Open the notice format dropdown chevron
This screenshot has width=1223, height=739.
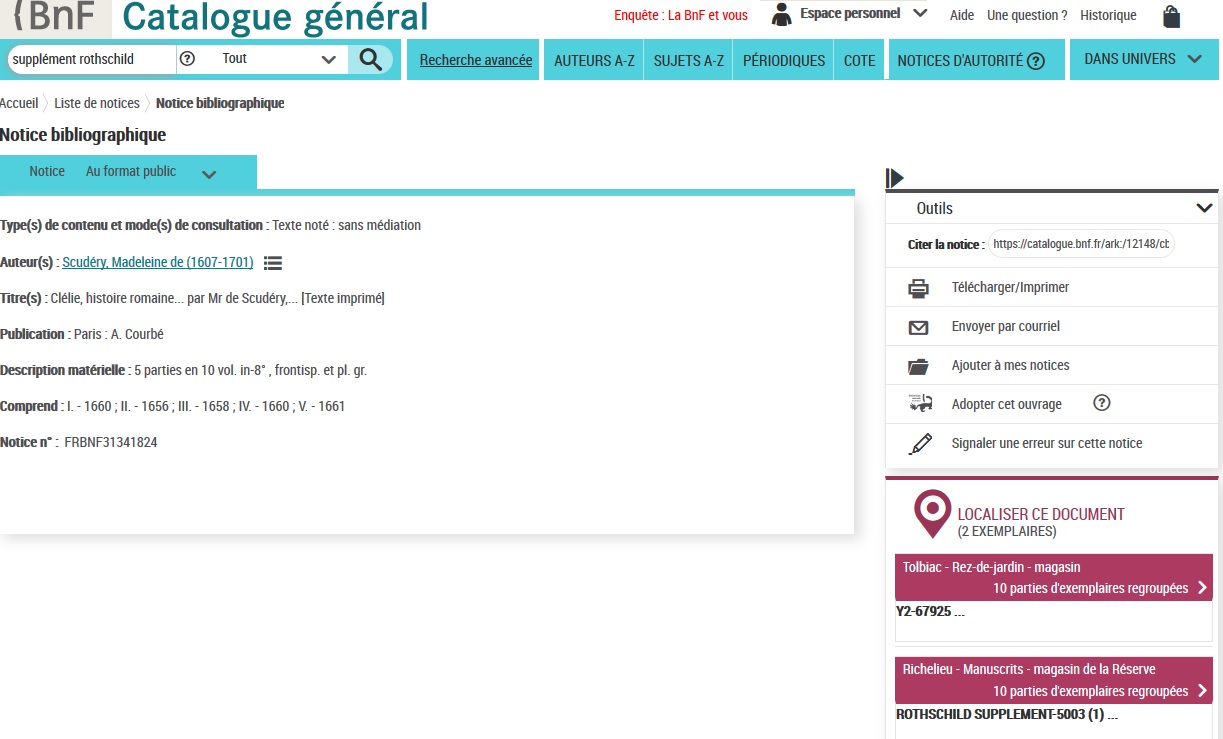209,174
